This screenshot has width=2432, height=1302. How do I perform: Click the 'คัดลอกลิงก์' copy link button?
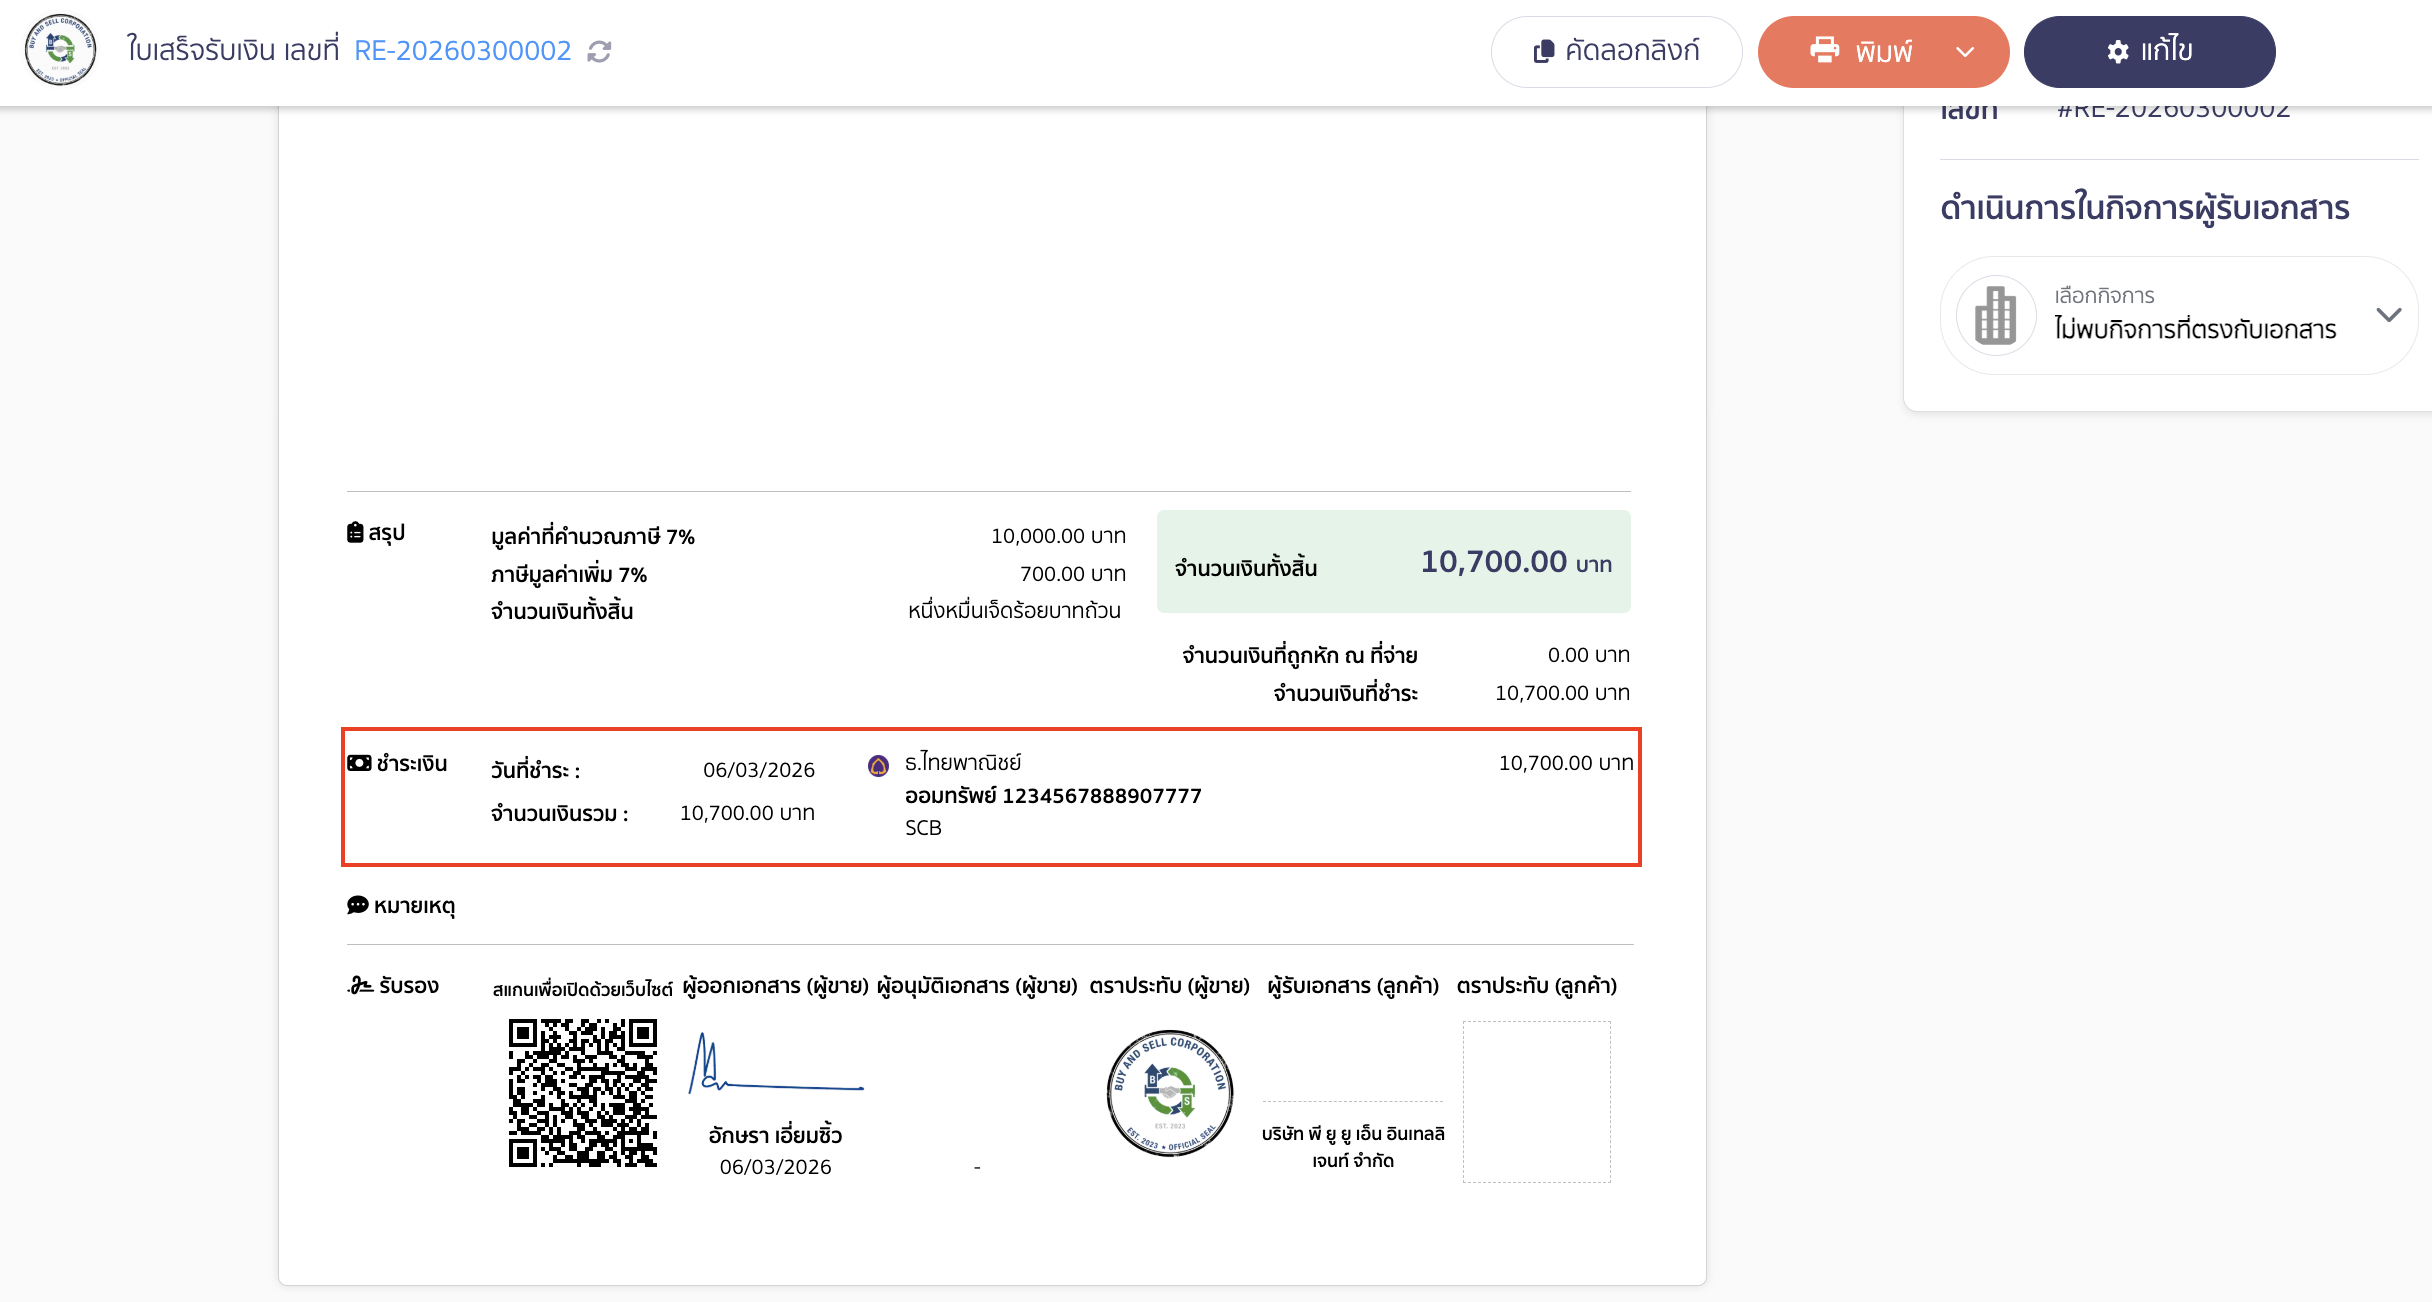tap(1616, 52)
